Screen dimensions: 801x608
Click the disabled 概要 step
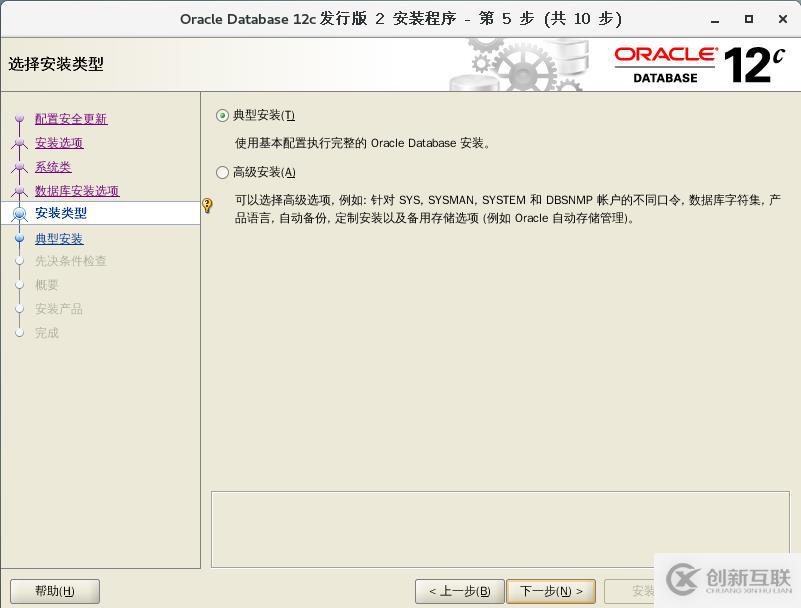pyautogui.click(x=46, y=285)
